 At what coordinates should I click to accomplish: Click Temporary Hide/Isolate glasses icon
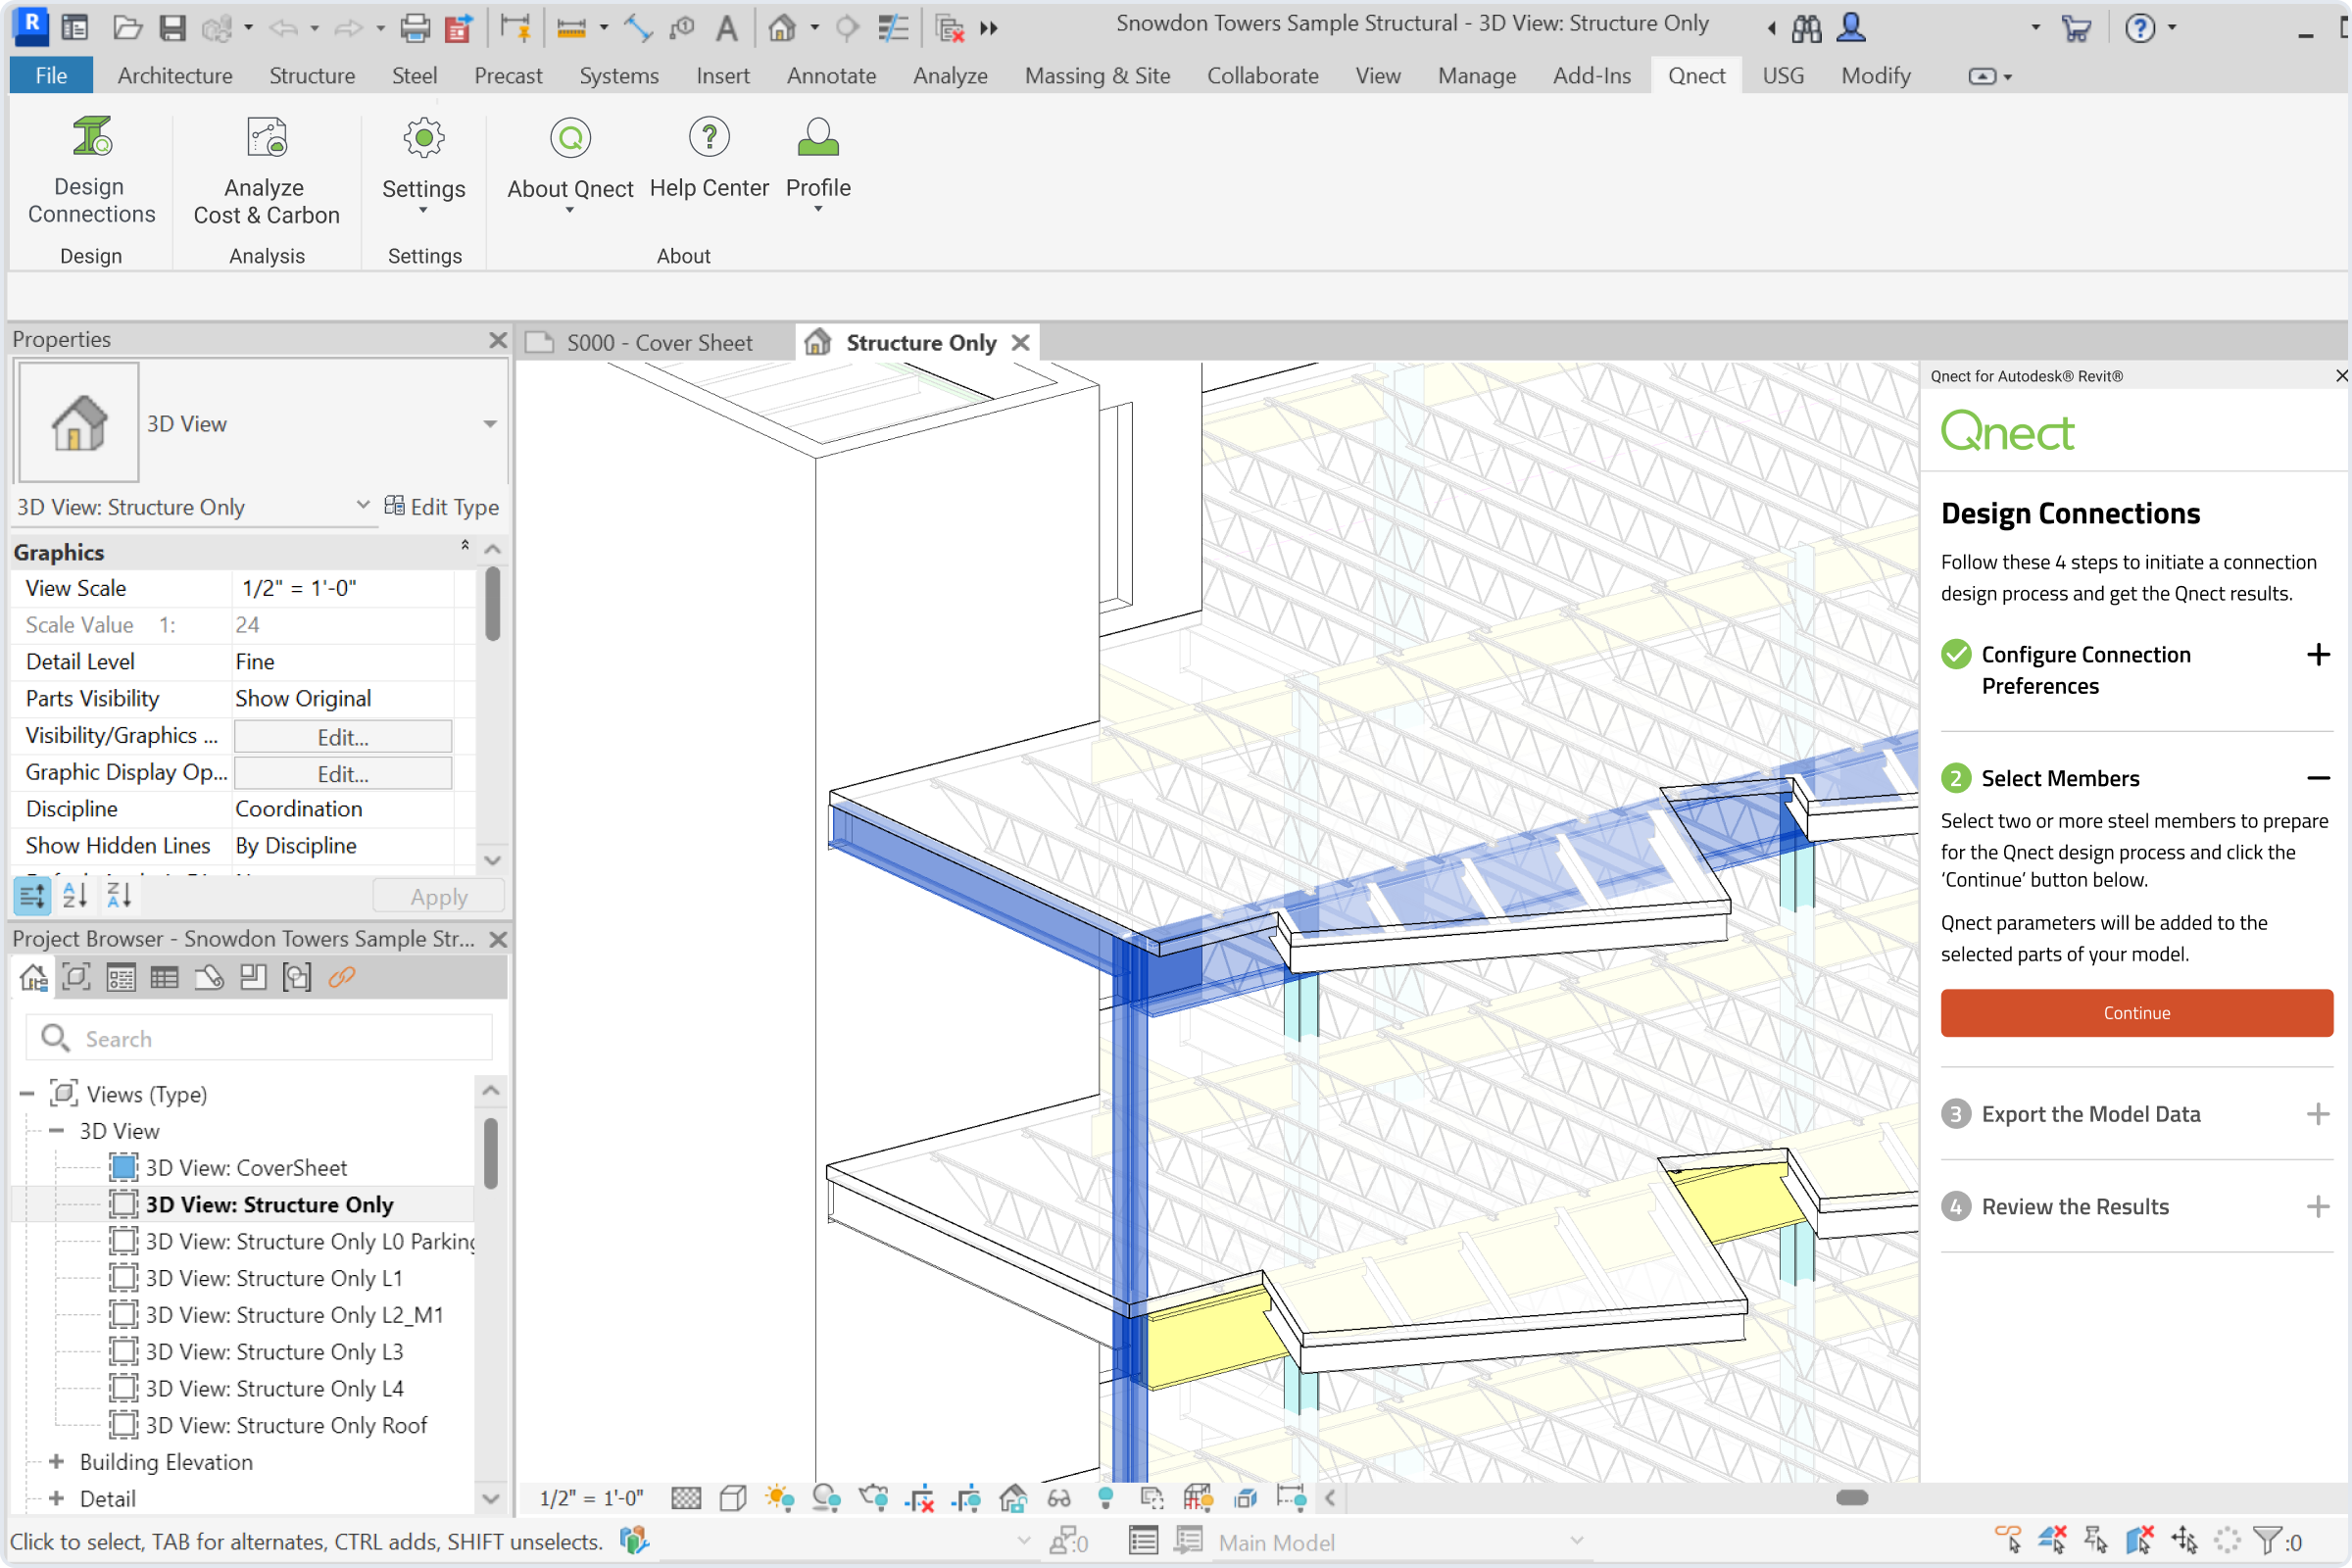(1059, 1498)
